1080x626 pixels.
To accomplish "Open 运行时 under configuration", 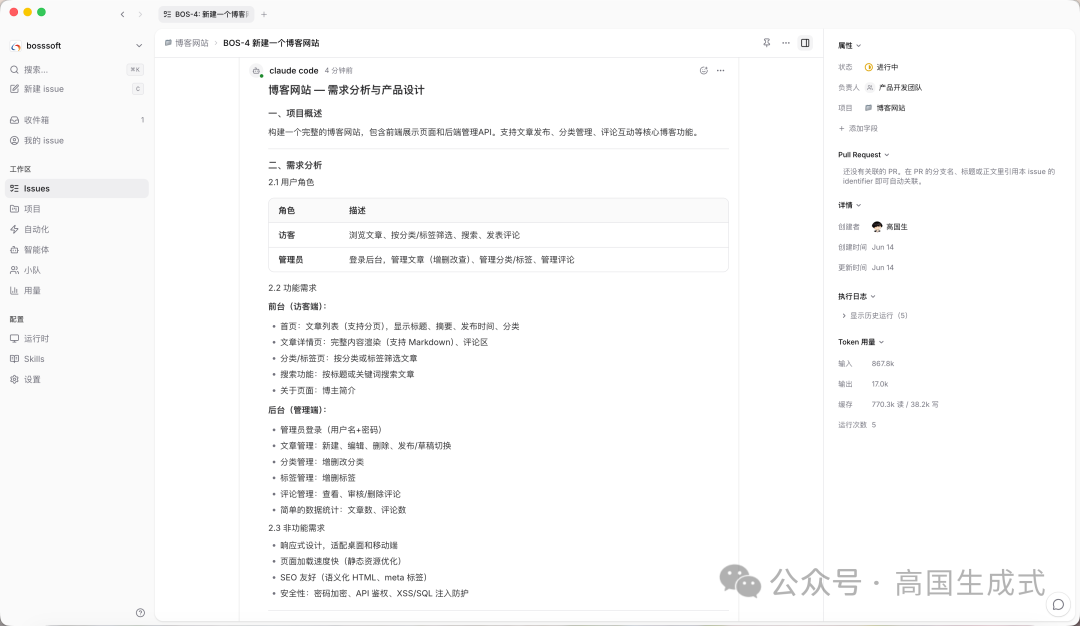I will [76, 339].
